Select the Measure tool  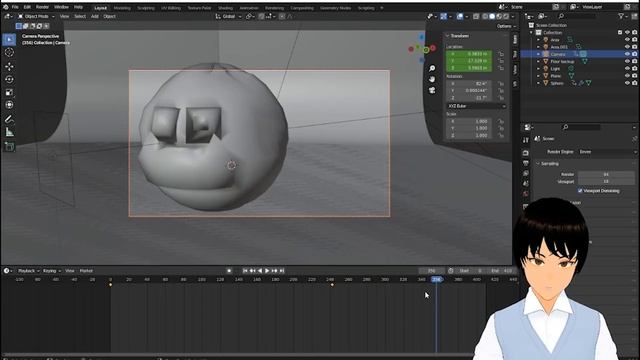[9, 132]
